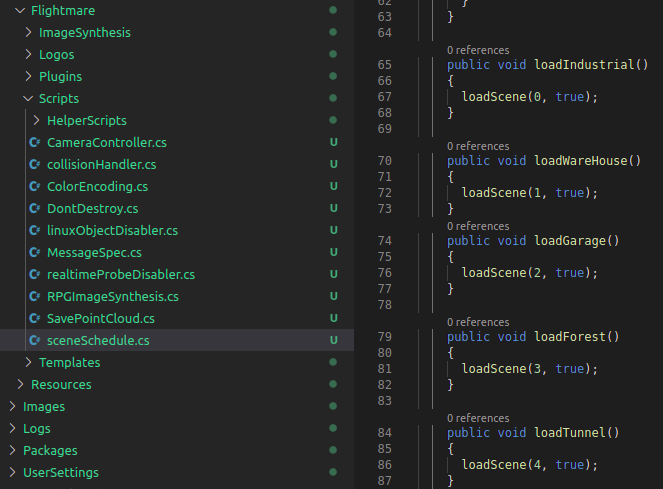This screenshot has height=489, width=663.
Task: Click the C# icon beside MessageSpec.cs
Action: (35, 253)
